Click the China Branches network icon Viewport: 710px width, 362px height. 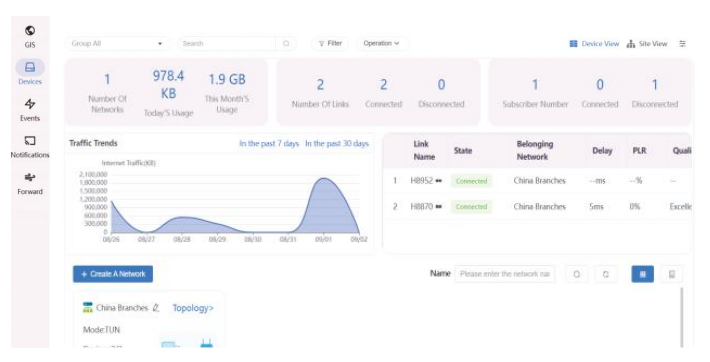(88, 308)
